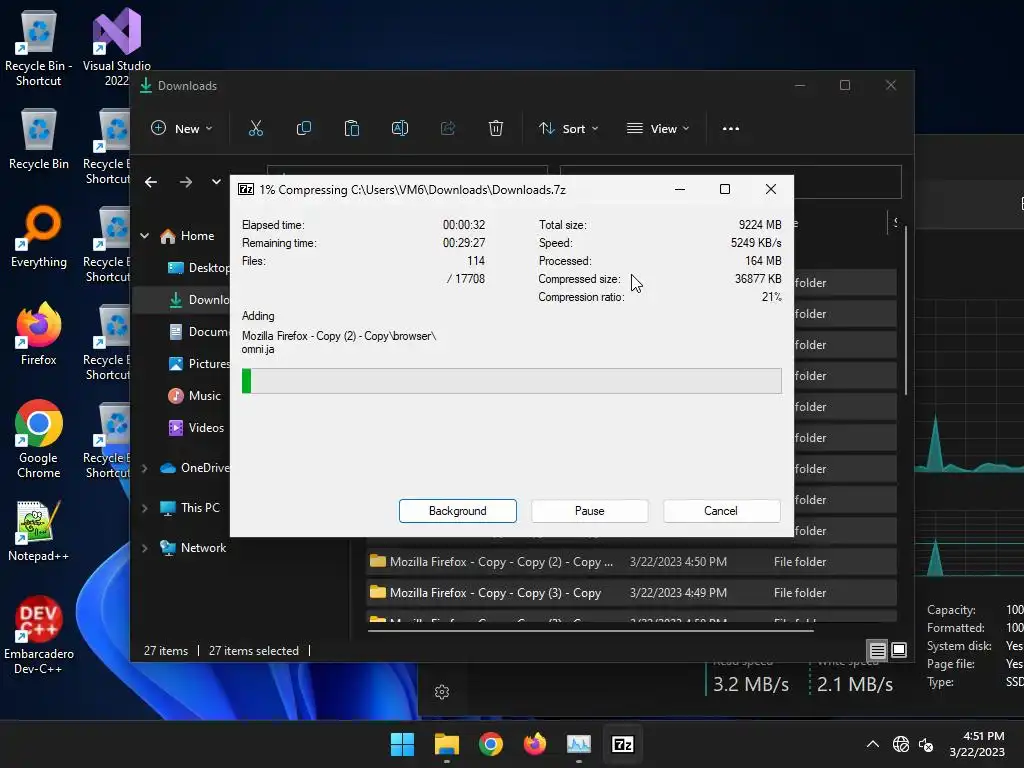The height and width of the screenshot is (768, 1024).
Task: Open the Google Chrome desktop icon
Action: click(39, 439)
